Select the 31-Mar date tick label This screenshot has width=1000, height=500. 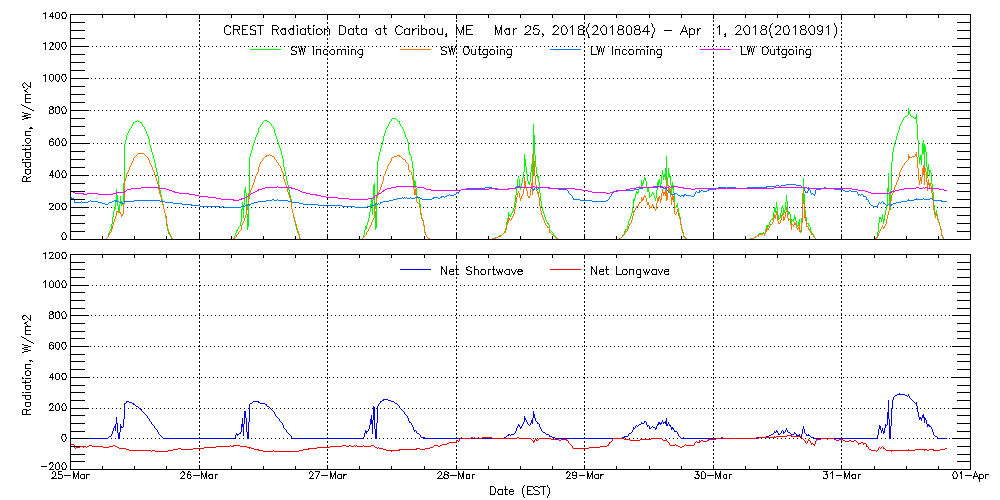pyautogui.click(x=841, y=477)
